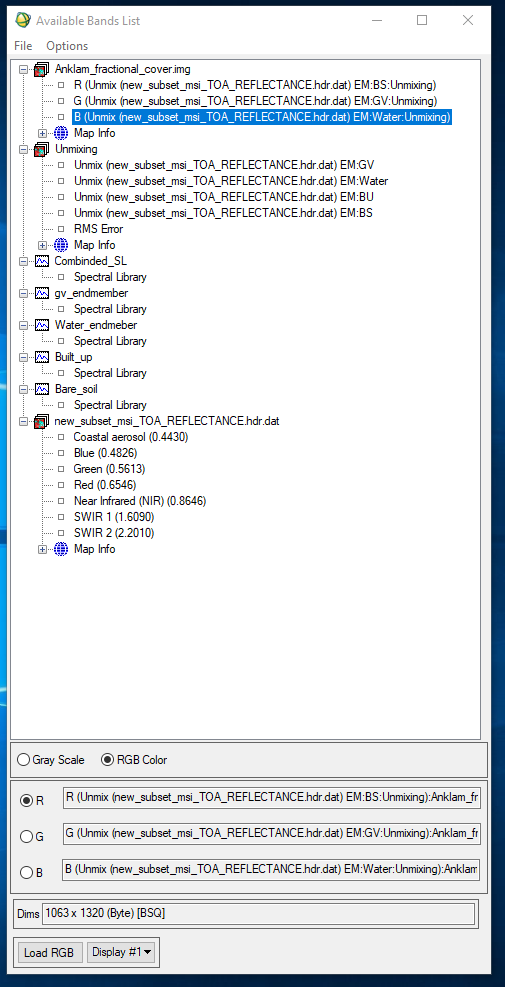Select the Coastal aerosol (0.4430) band
The width and height of the screenshot is (505, 987).
click(x=131, y=437)
